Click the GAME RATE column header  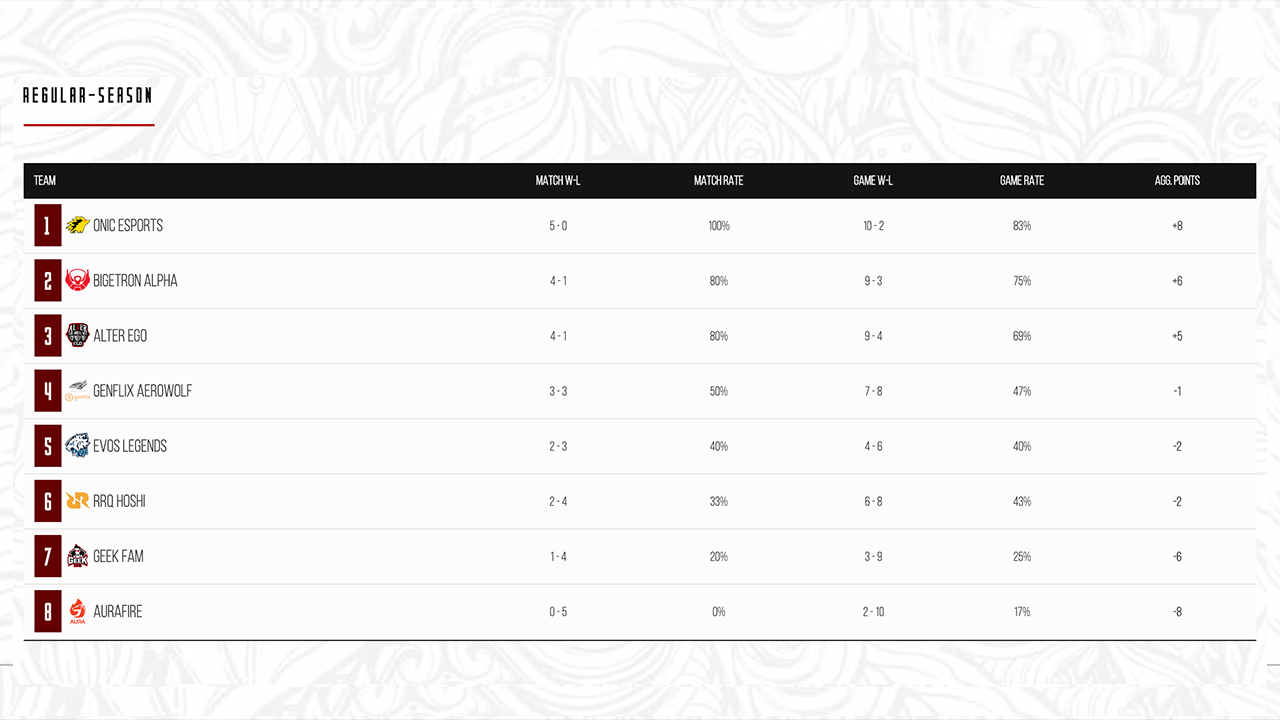(1022, 181)
